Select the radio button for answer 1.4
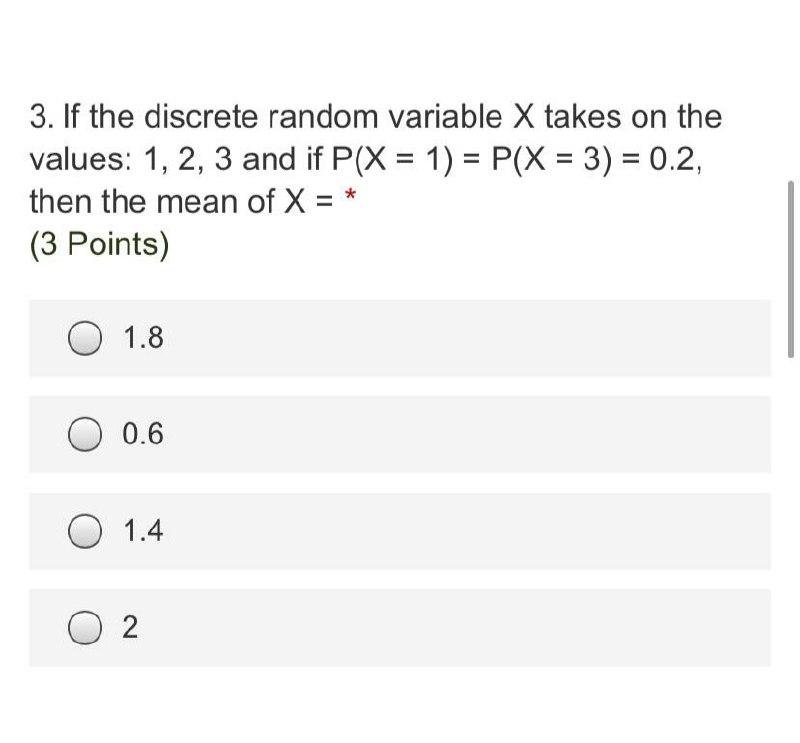The width and height of the screenshot is (800, 743). [x=87, y=530]
